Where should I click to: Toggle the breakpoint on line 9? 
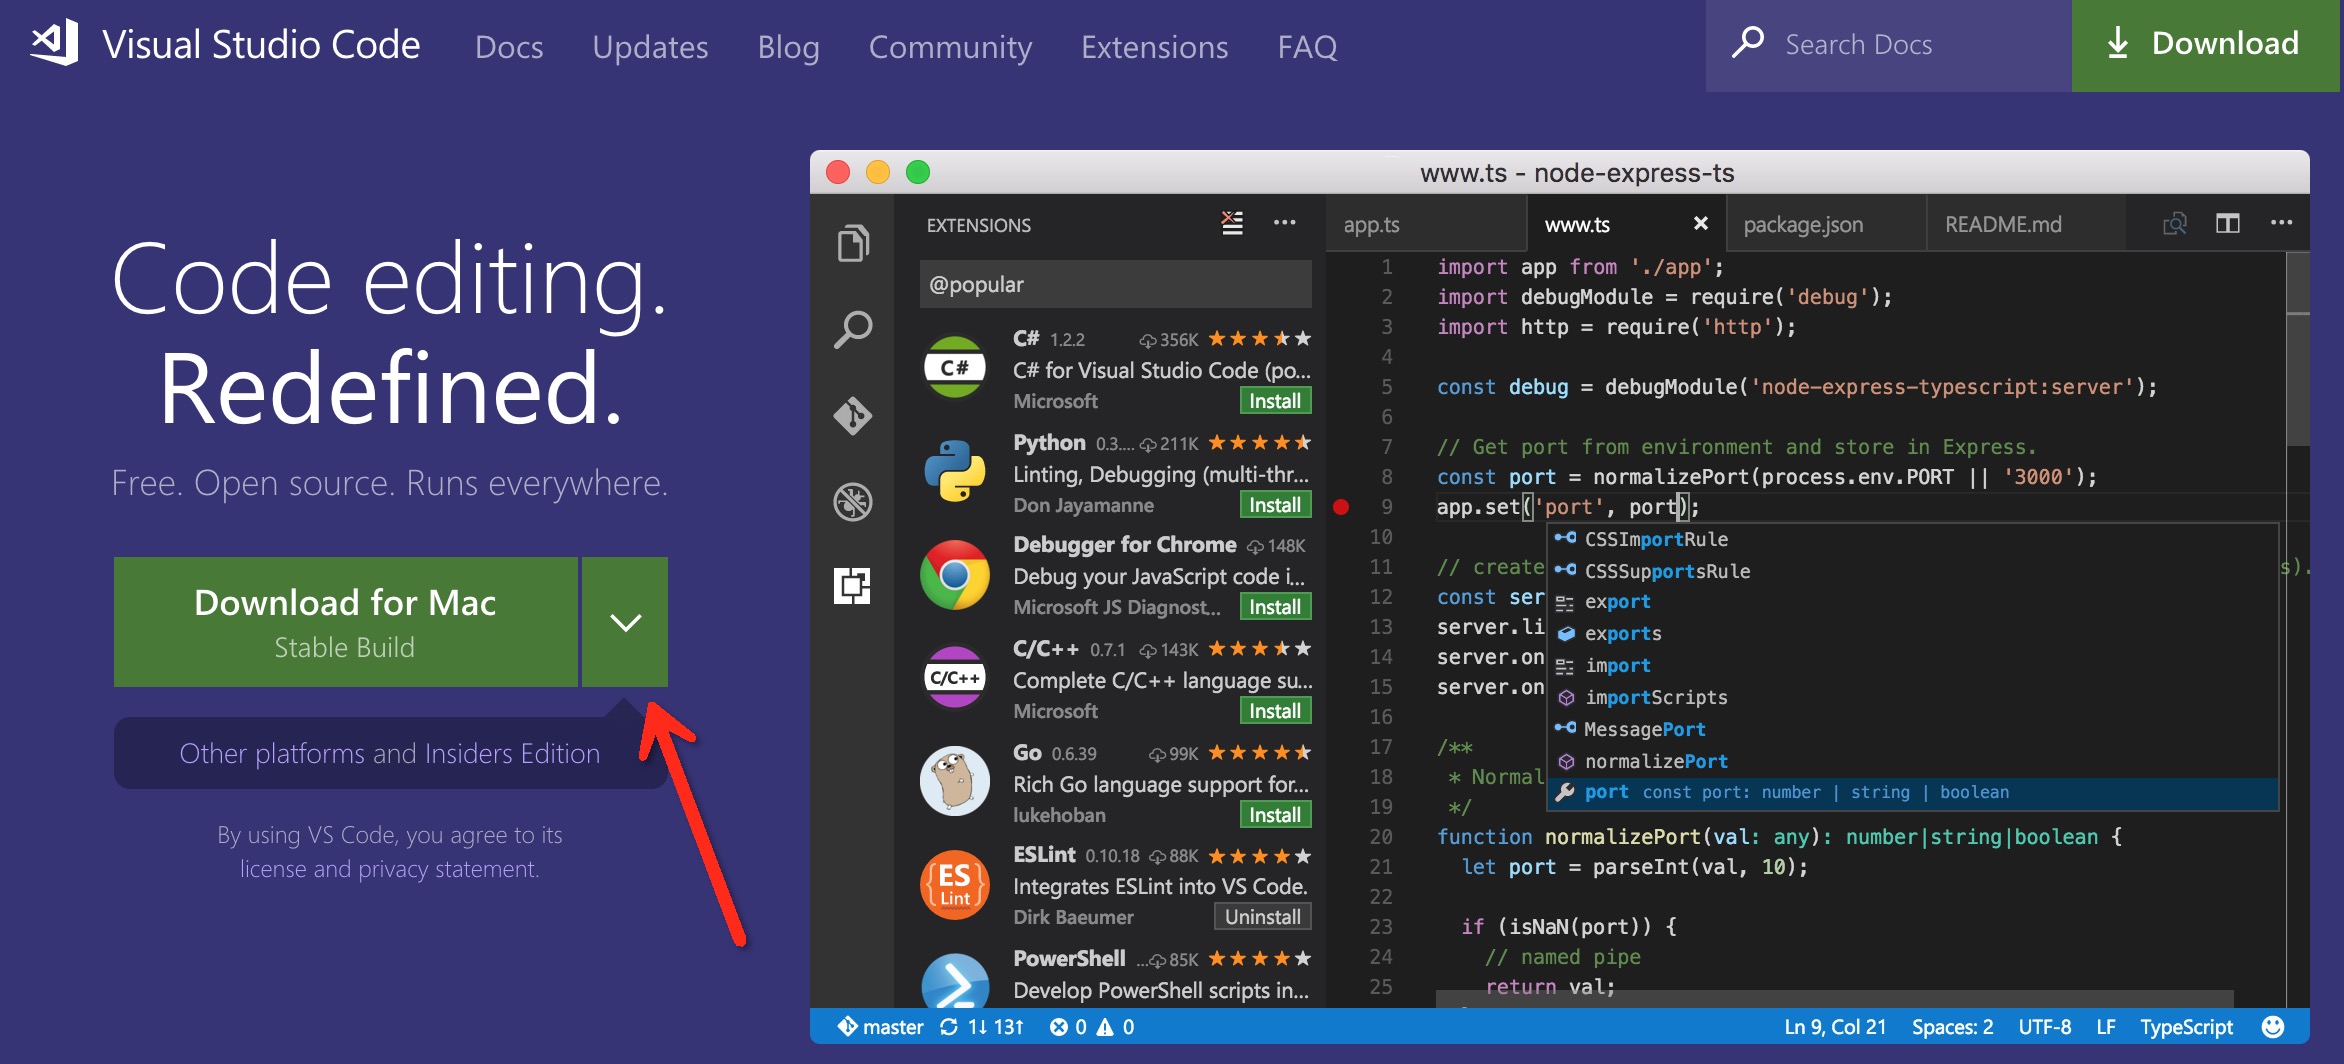(1341, 507)
